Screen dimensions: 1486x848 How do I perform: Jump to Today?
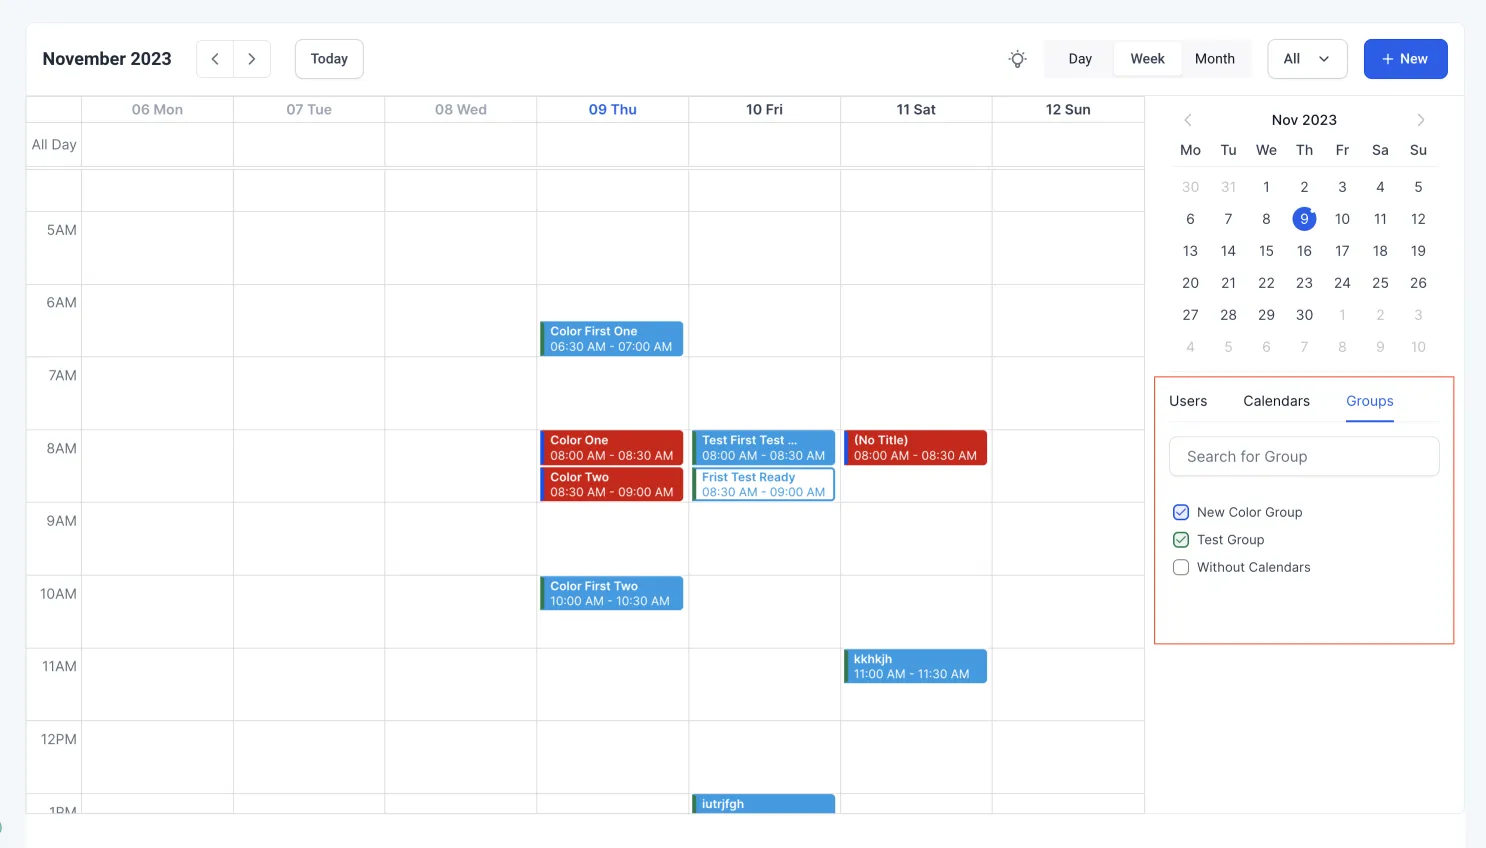329,59
